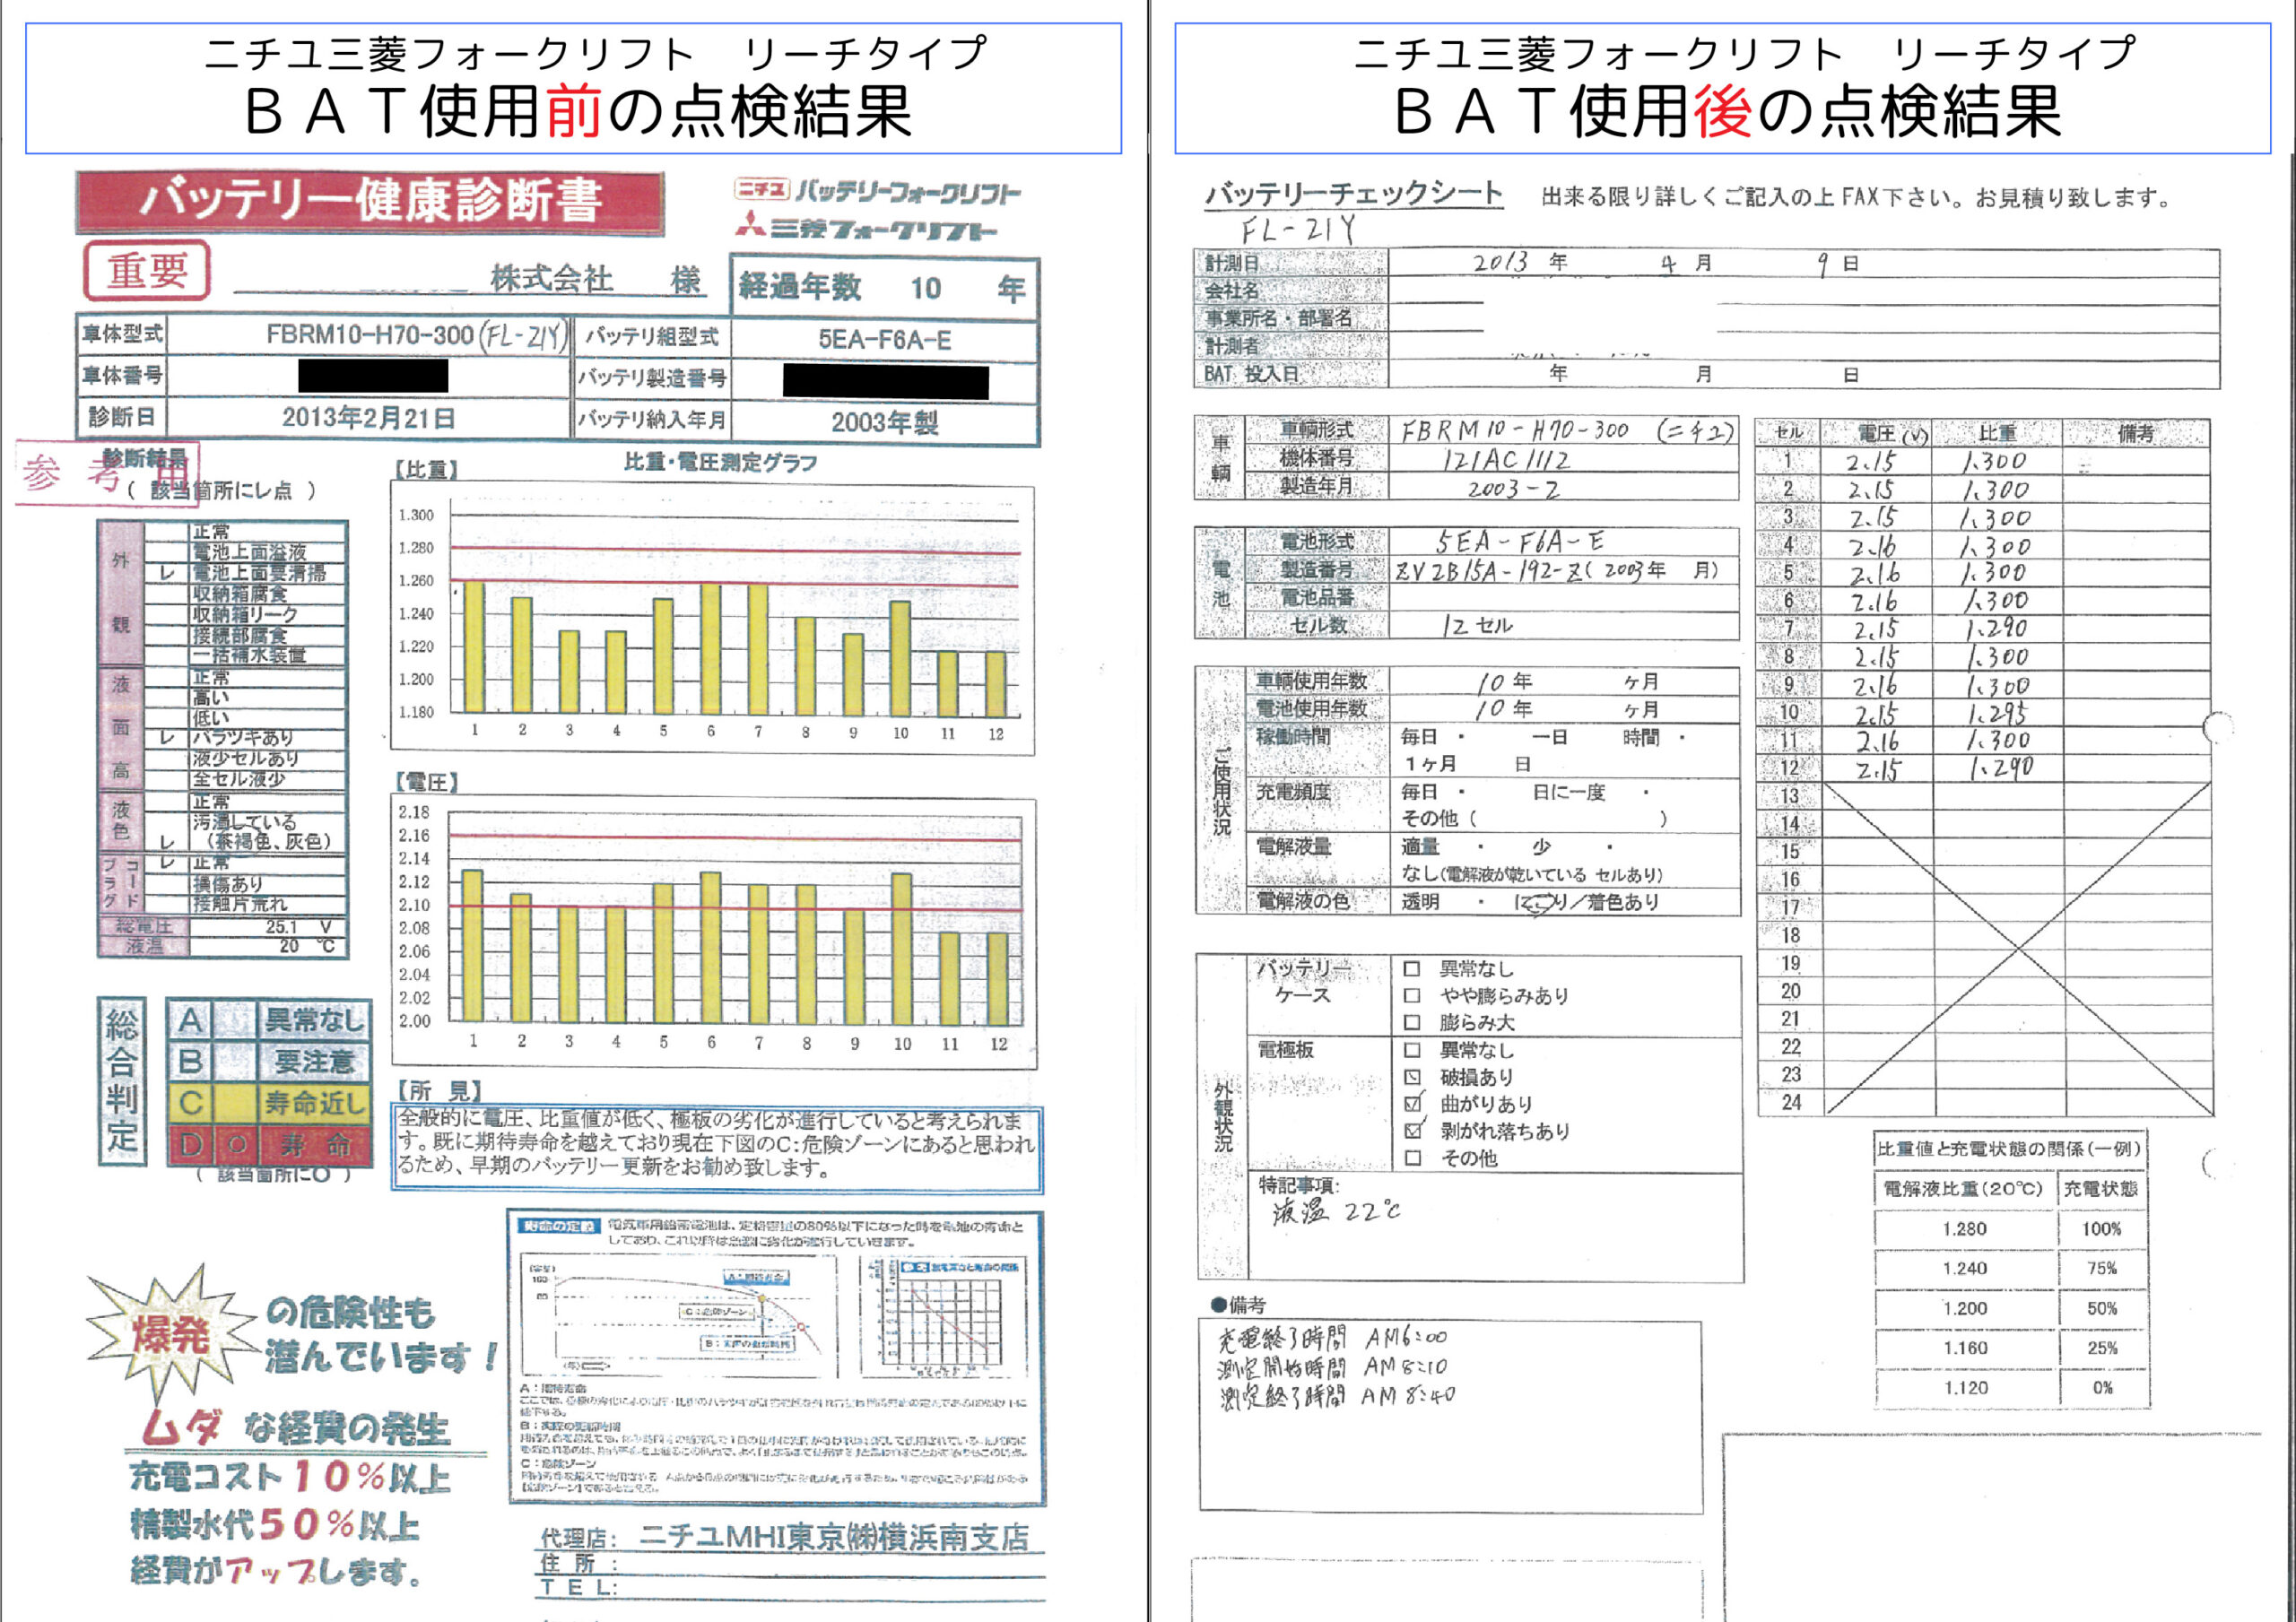Click 比重値と充電状態の関係 table title
The height and width of the screenshot is (1622, 2296).
tap(2009, 1149)
